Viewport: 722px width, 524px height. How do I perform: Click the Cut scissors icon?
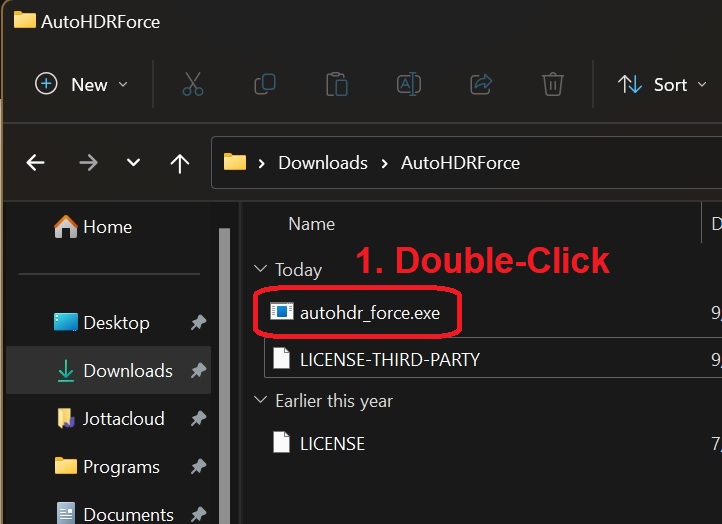click(x=193, y=85)
